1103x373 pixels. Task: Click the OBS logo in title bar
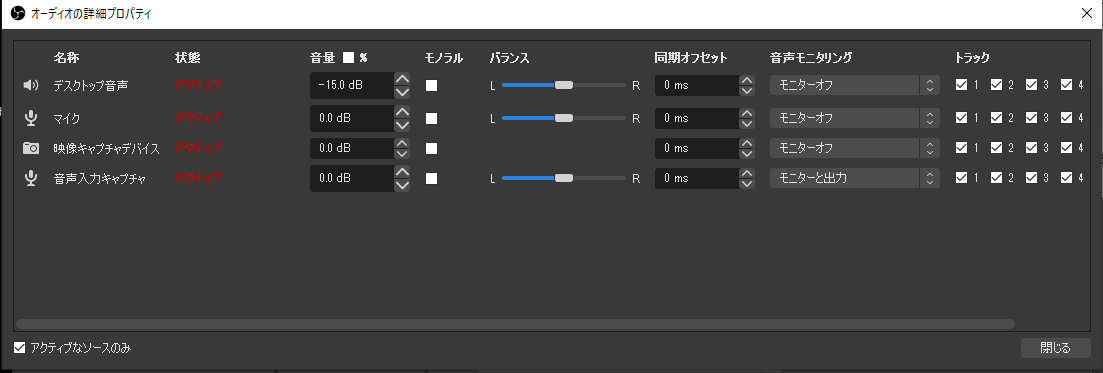pyautogui.click(x=18, y=13)
